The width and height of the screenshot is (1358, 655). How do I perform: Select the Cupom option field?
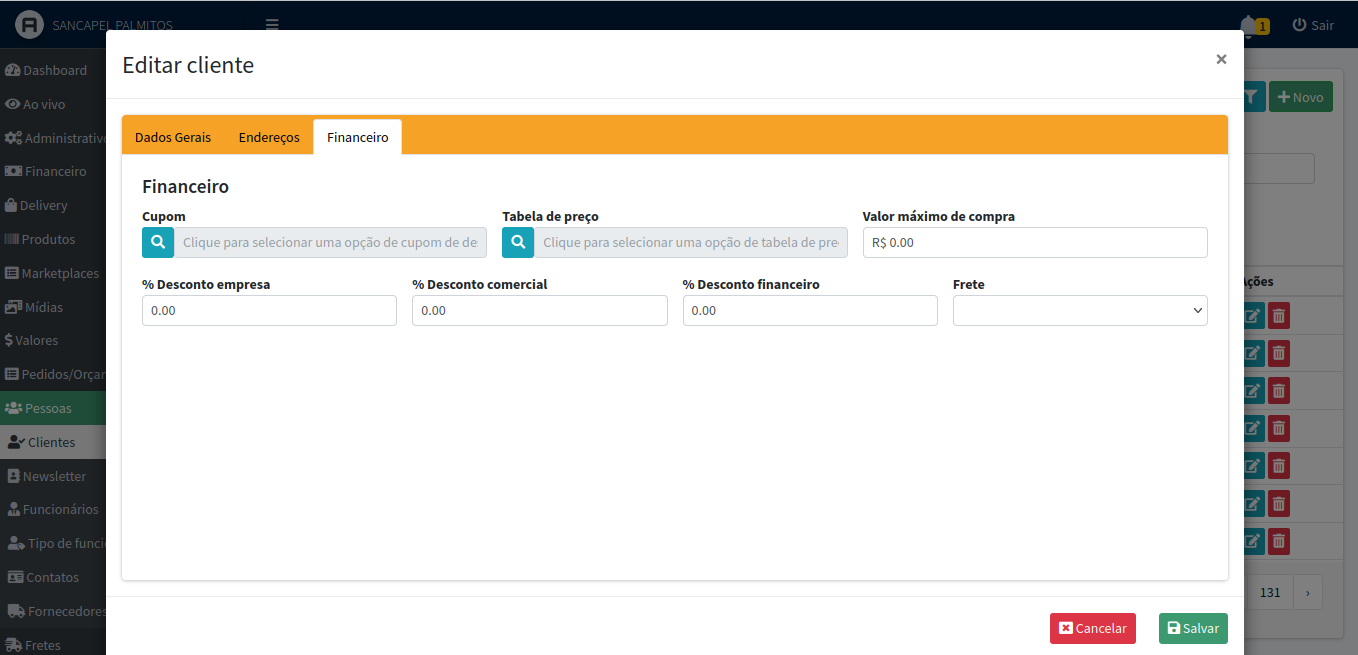coord(330,243)
